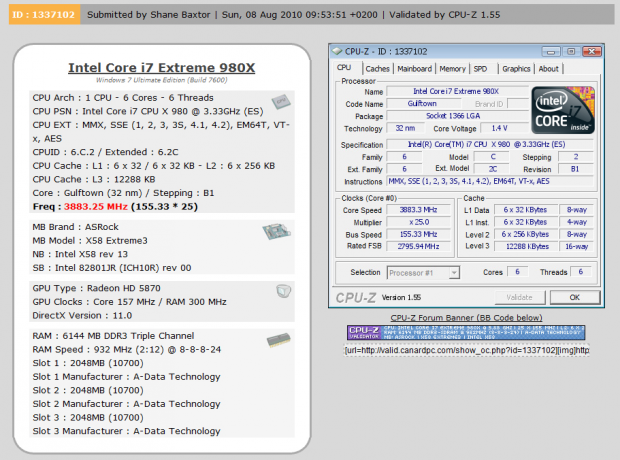Viewport: 620px width, 460px height.
Task: Click the RAM stick icon beside RAM section
Action: [279, 340]
